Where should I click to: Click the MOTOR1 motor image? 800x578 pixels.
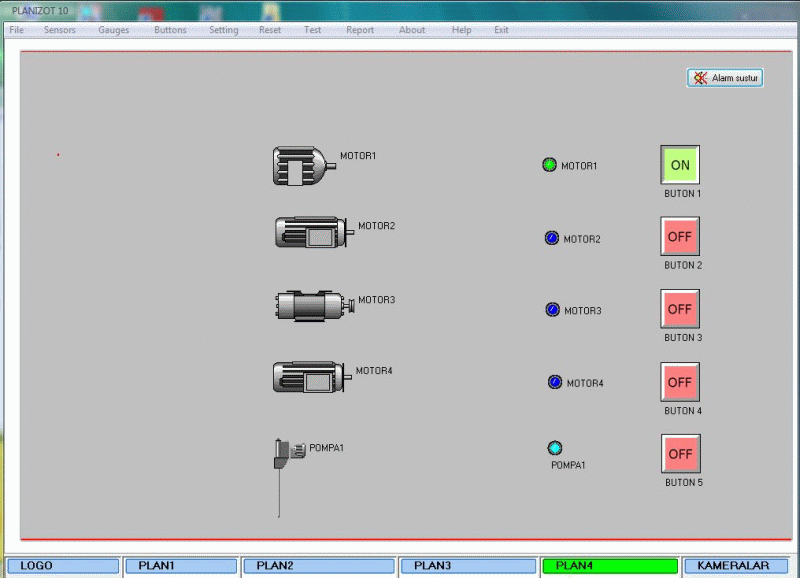coord(304,166)
